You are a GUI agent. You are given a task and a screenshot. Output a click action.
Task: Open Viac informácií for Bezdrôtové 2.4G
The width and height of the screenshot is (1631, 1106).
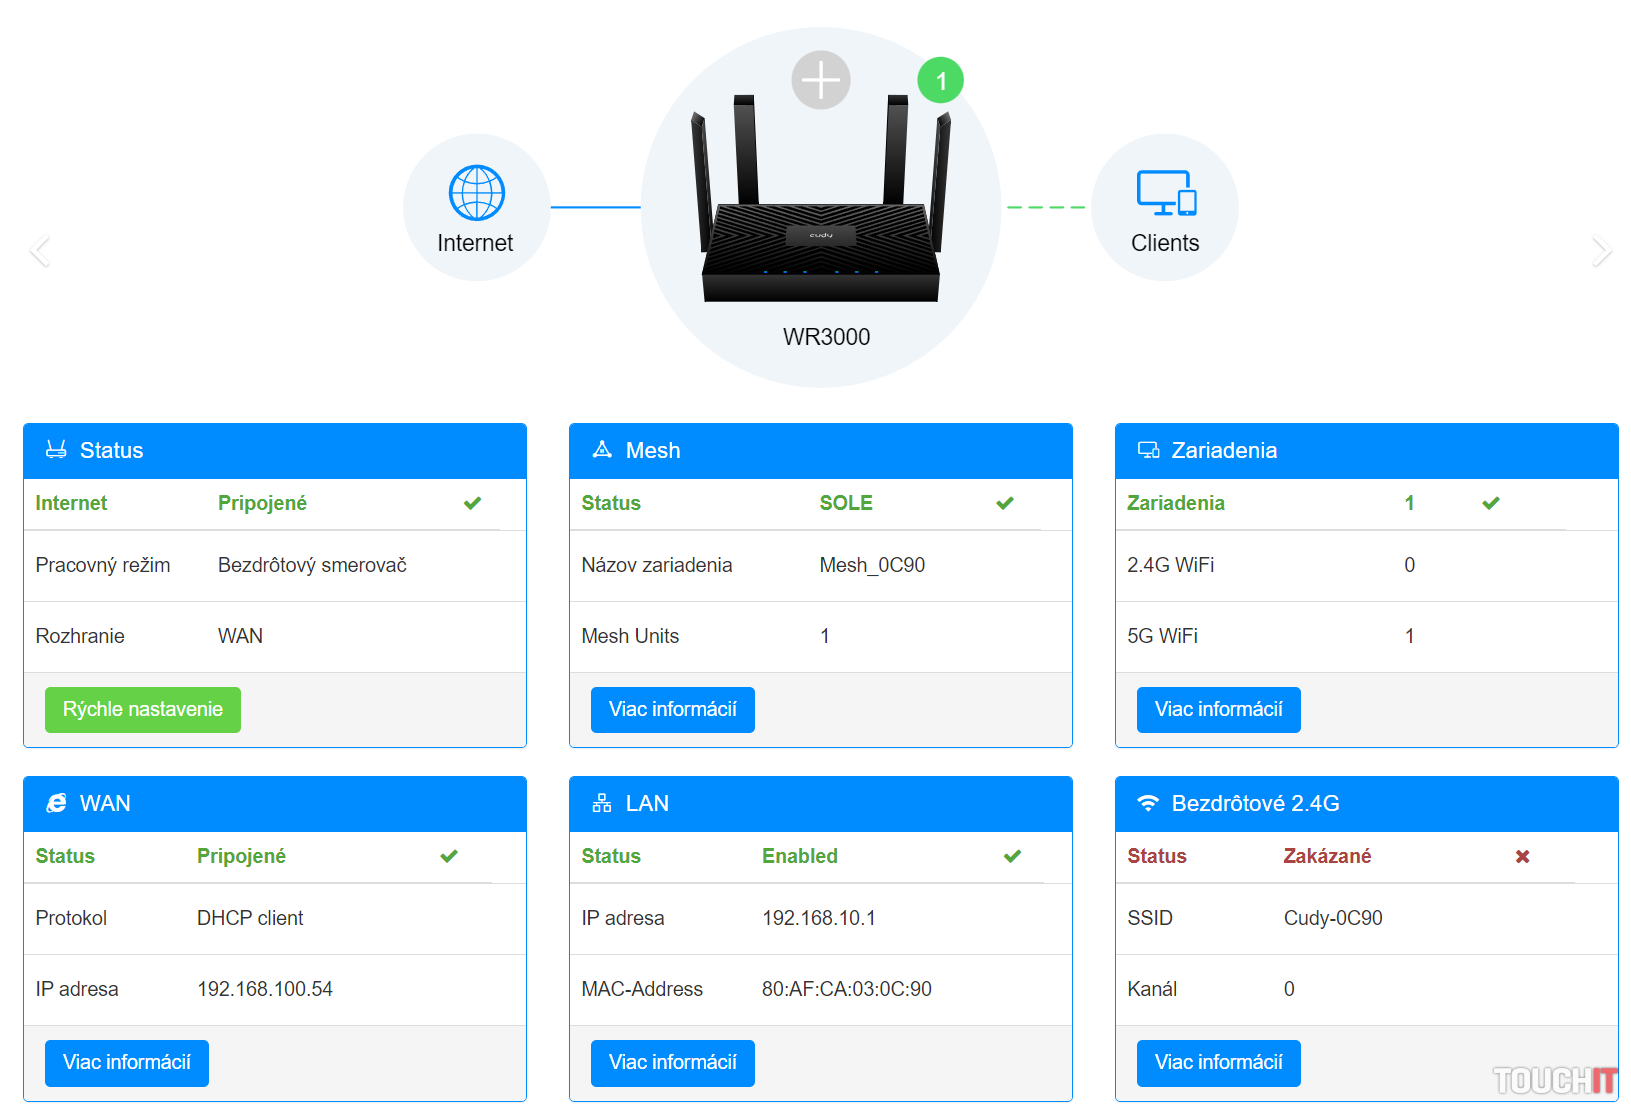point(1218,1063)
